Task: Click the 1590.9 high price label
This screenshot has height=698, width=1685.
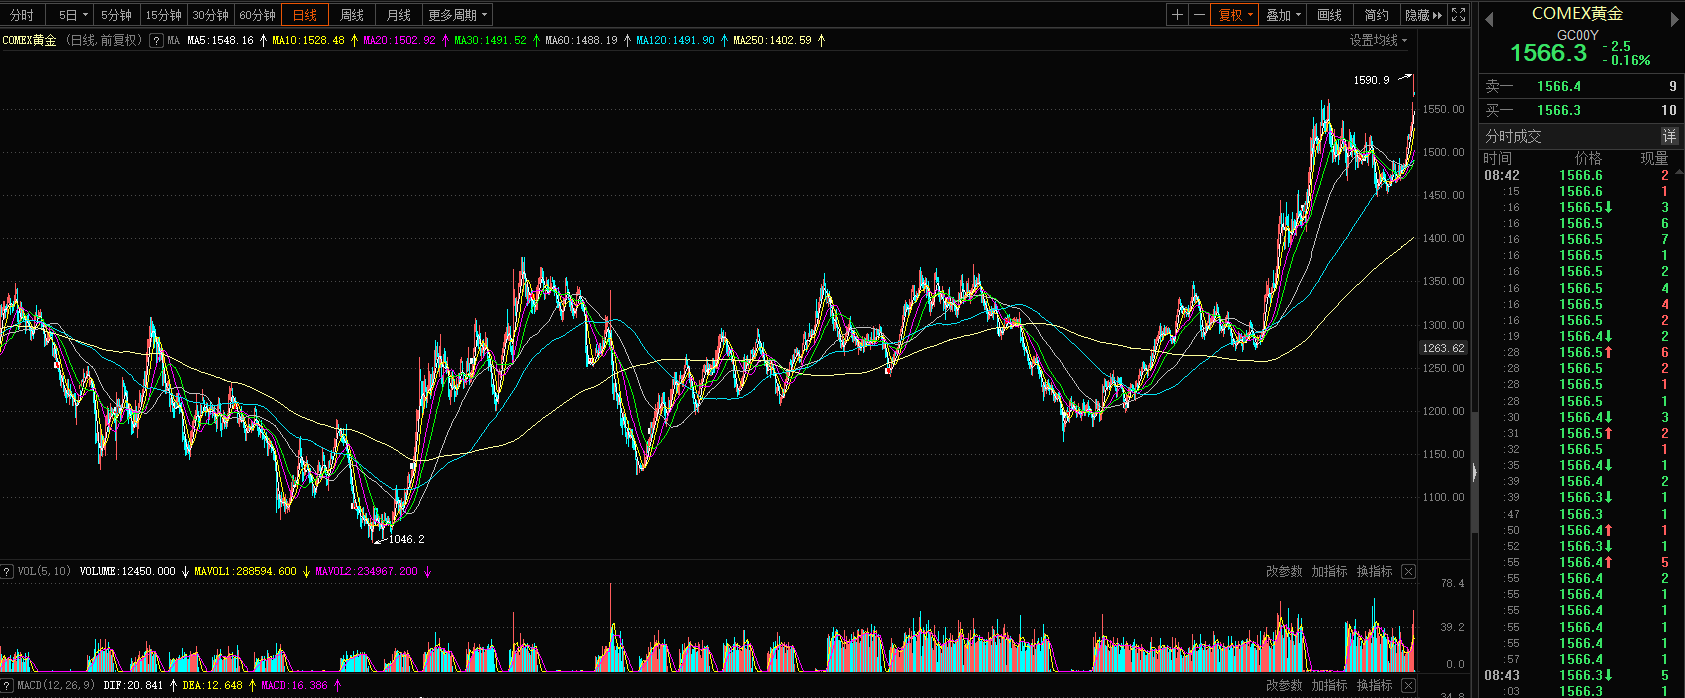Action: [x=1371, y=80]
